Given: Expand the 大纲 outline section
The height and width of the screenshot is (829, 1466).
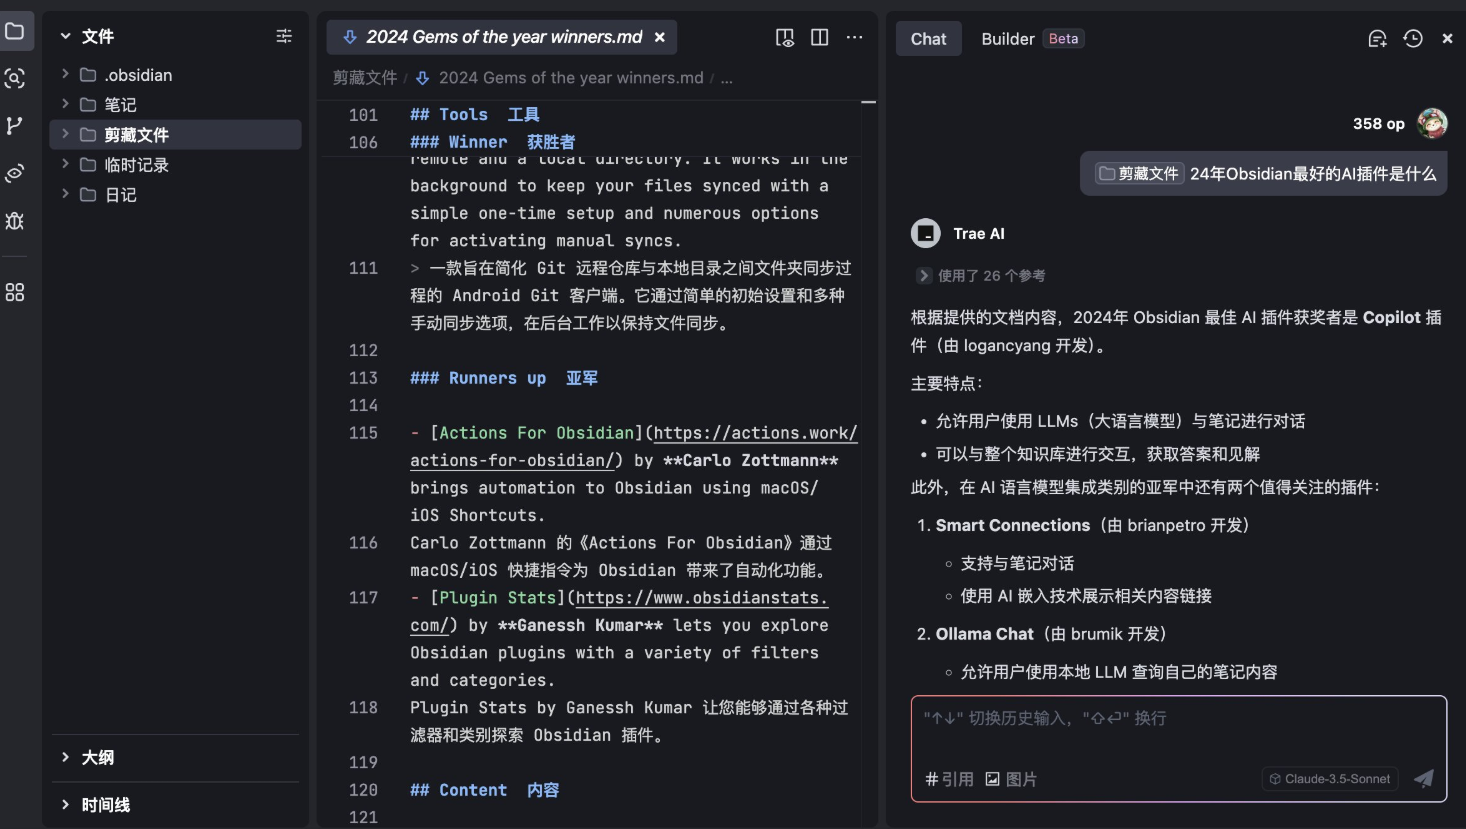Looking at the screenshot, I should tap(66, 757).
